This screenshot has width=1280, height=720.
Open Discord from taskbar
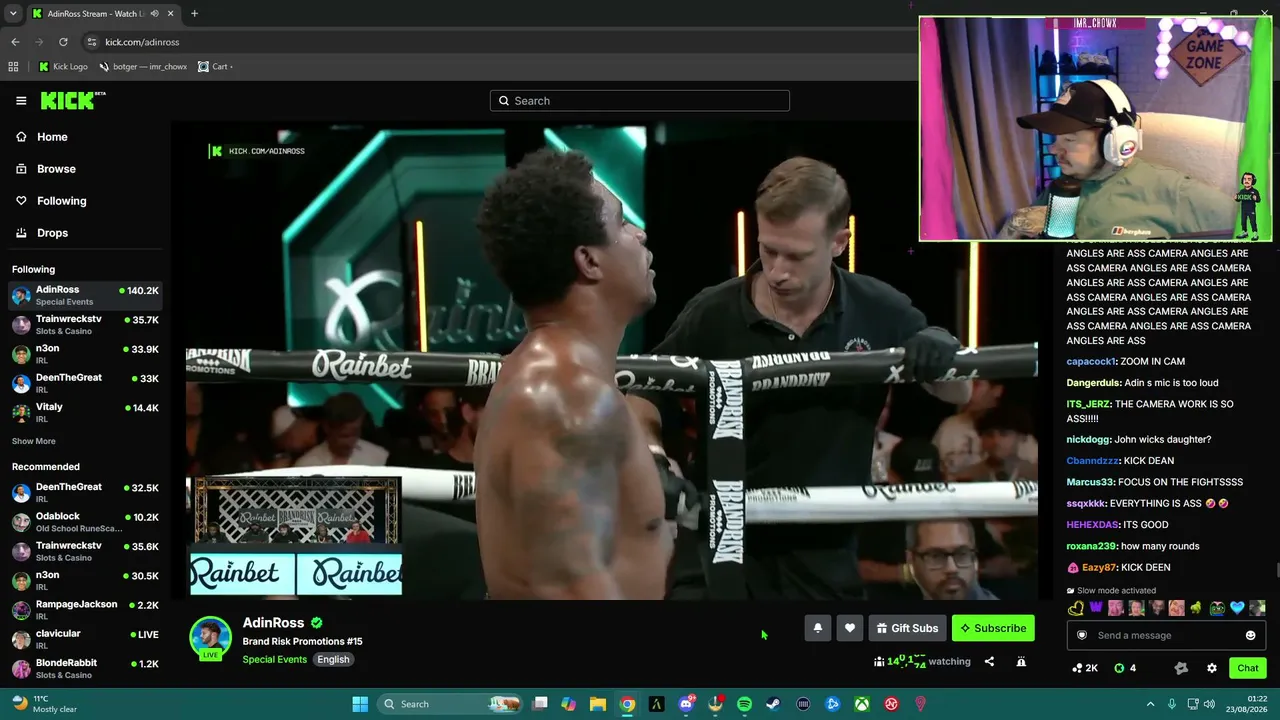686,704
